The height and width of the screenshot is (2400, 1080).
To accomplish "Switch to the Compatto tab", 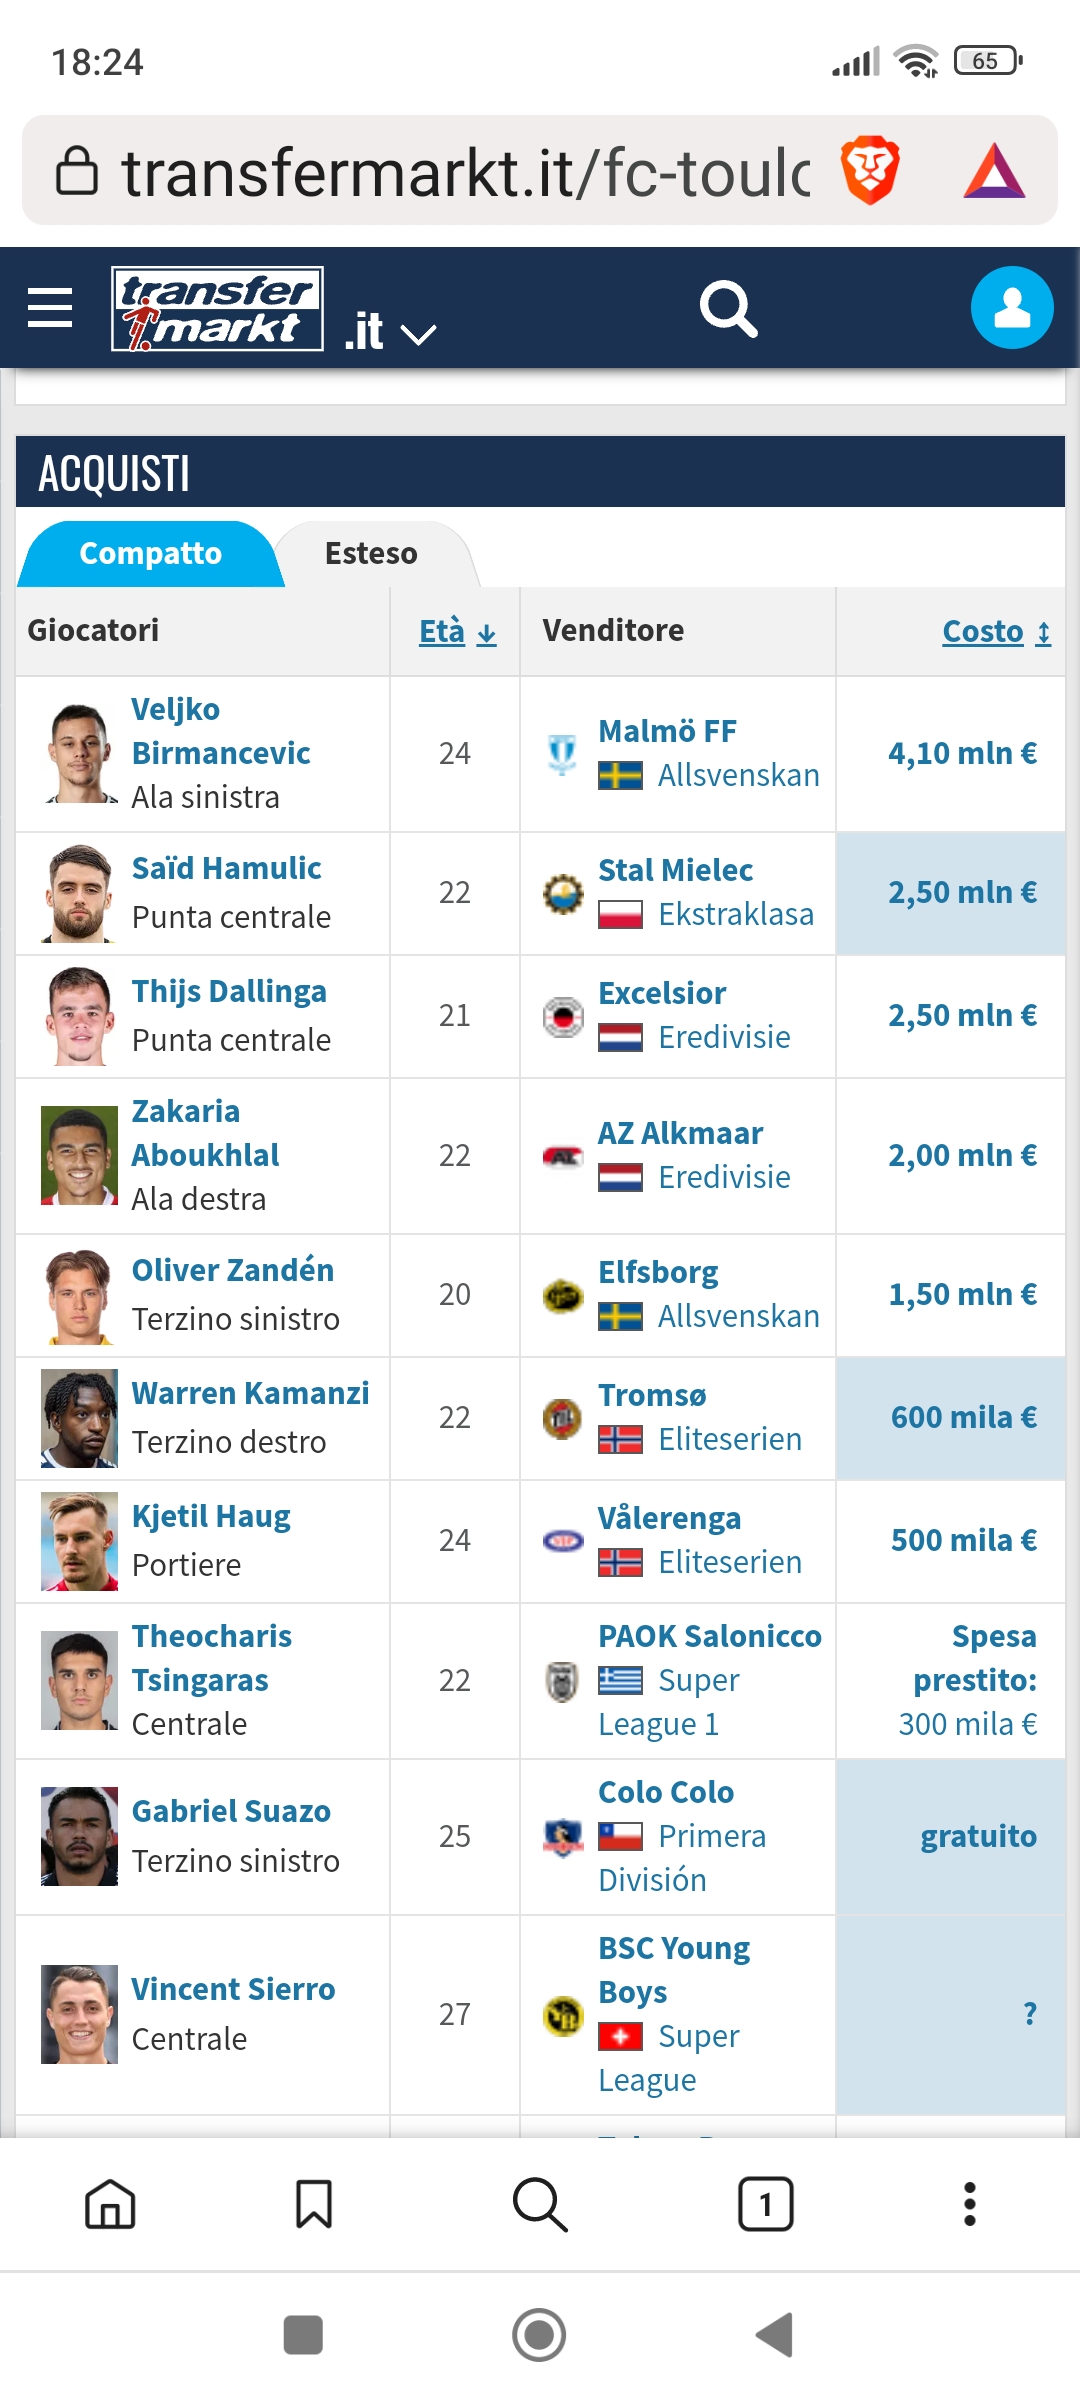I will click(150, 553).
